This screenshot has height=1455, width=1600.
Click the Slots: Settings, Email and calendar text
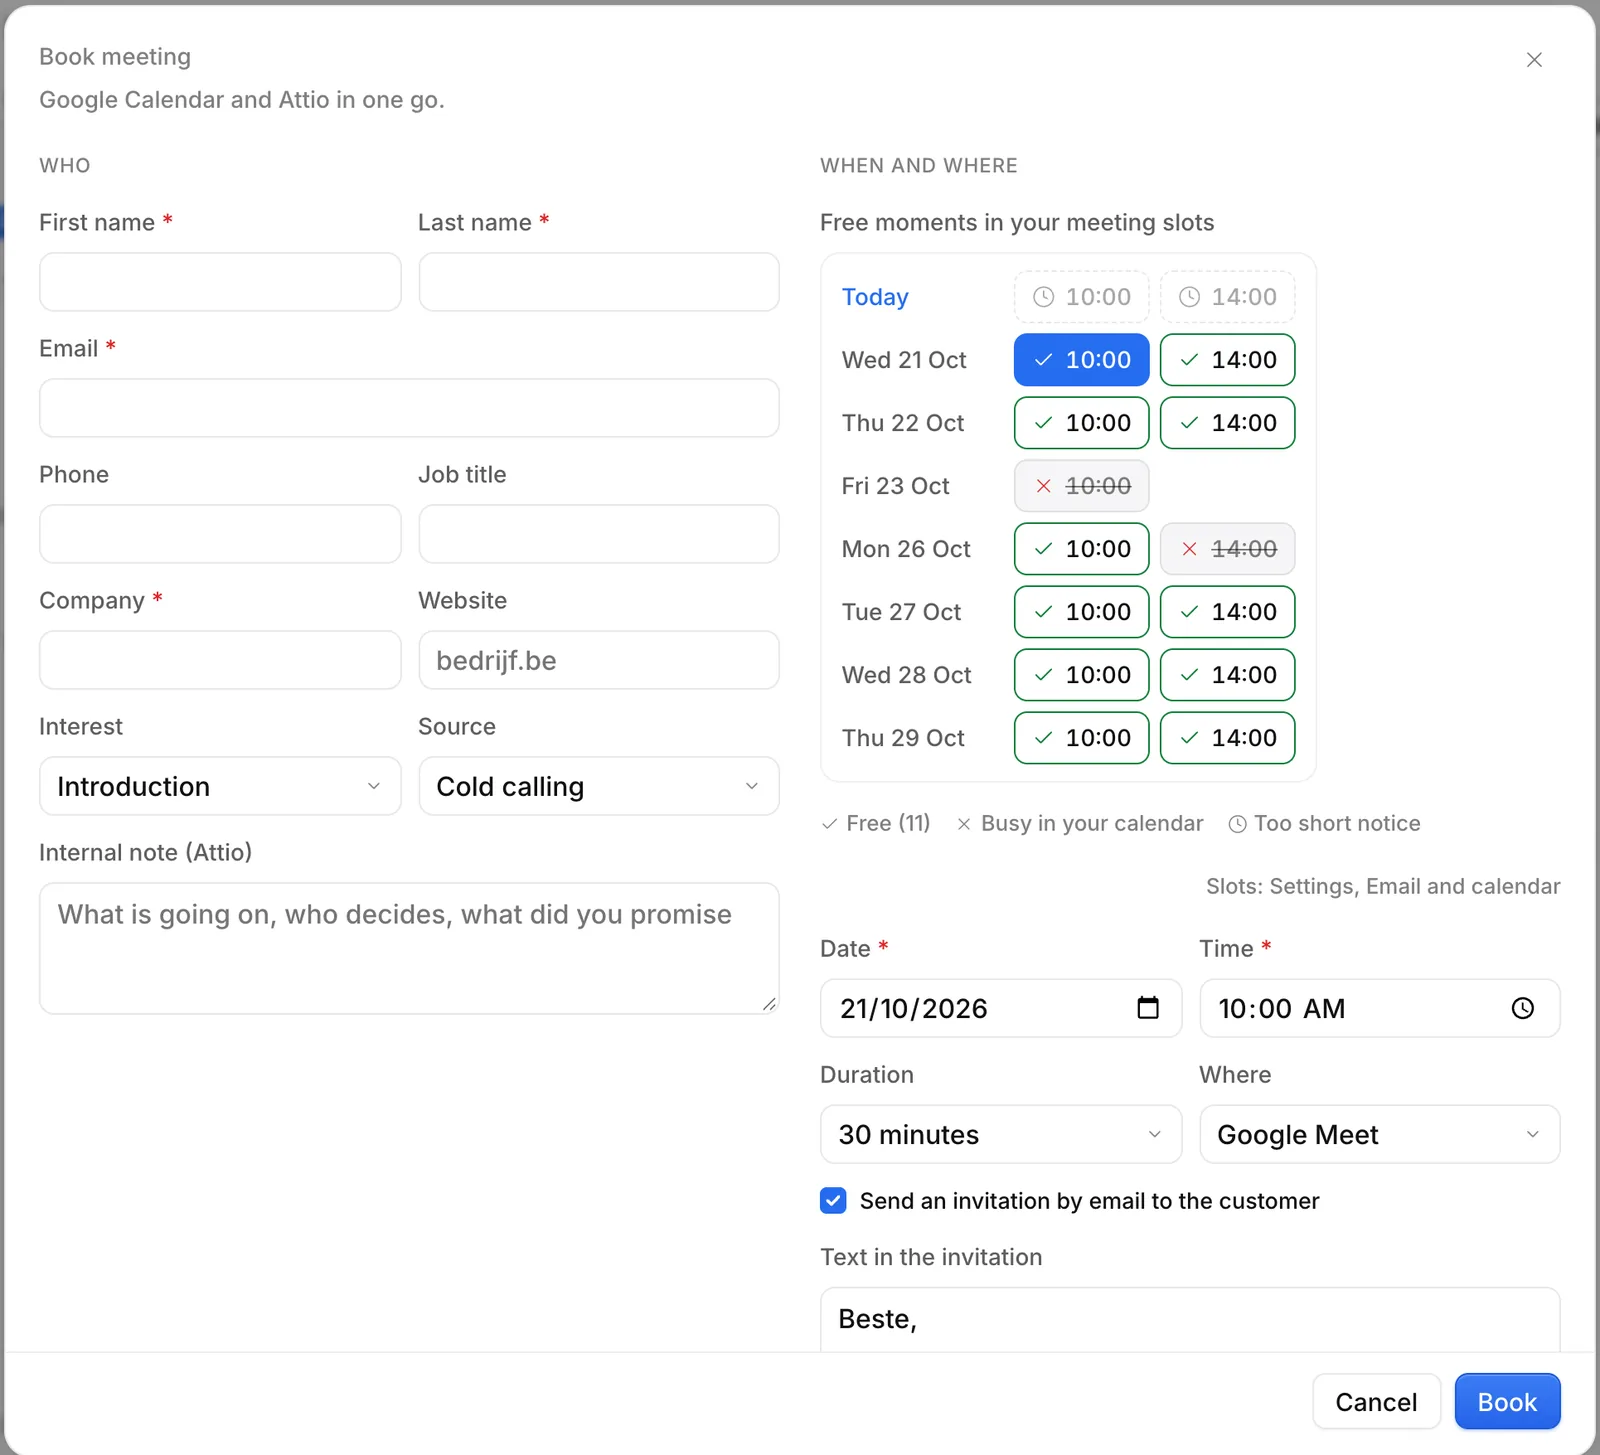click(x=1383, y=886)
